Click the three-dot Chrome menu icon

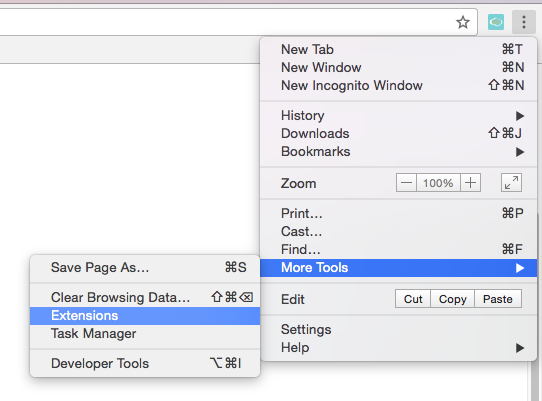point(524,22)
